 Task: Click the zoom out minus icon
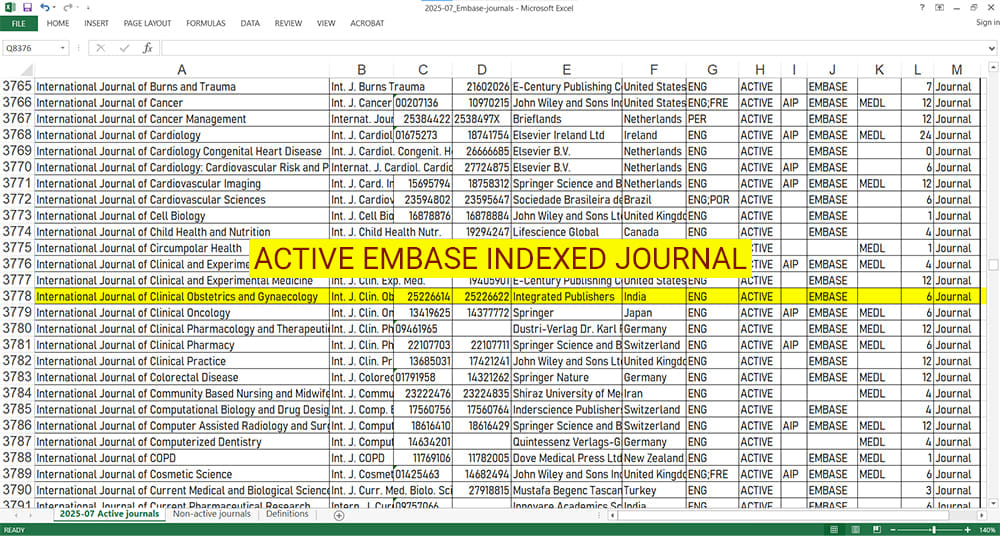894,530
